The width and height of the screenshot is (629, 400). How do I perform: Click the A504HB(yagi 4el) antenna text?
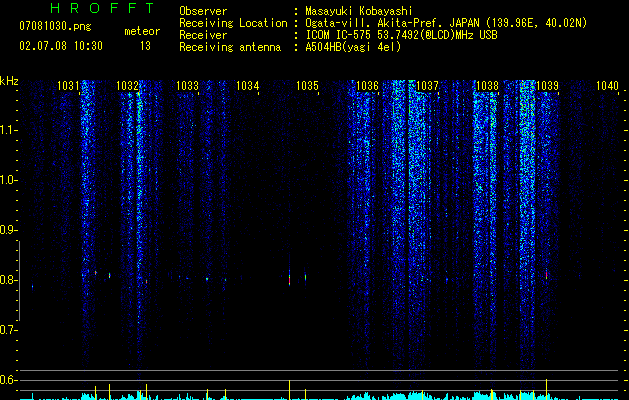pyautogui.click(x=353, y=47)
